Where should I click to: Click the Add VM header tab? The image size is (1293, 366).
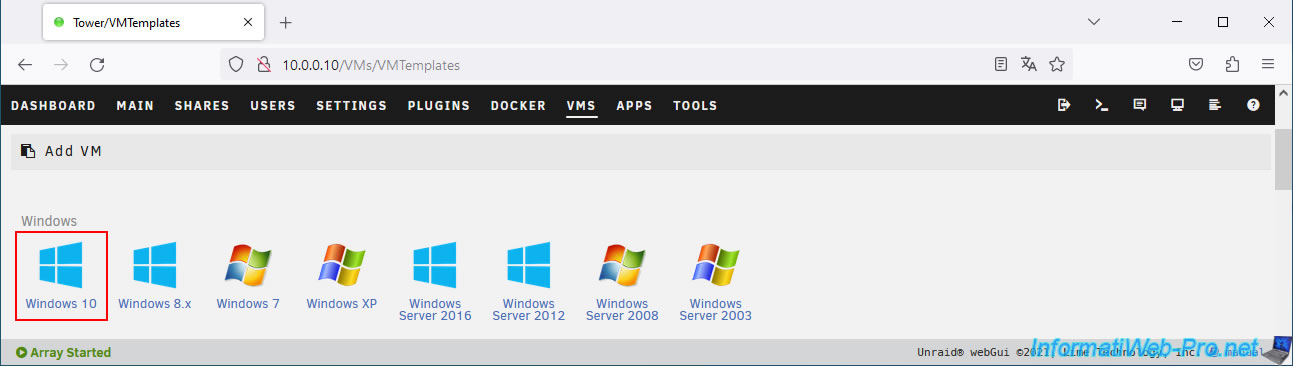[62, 151]
